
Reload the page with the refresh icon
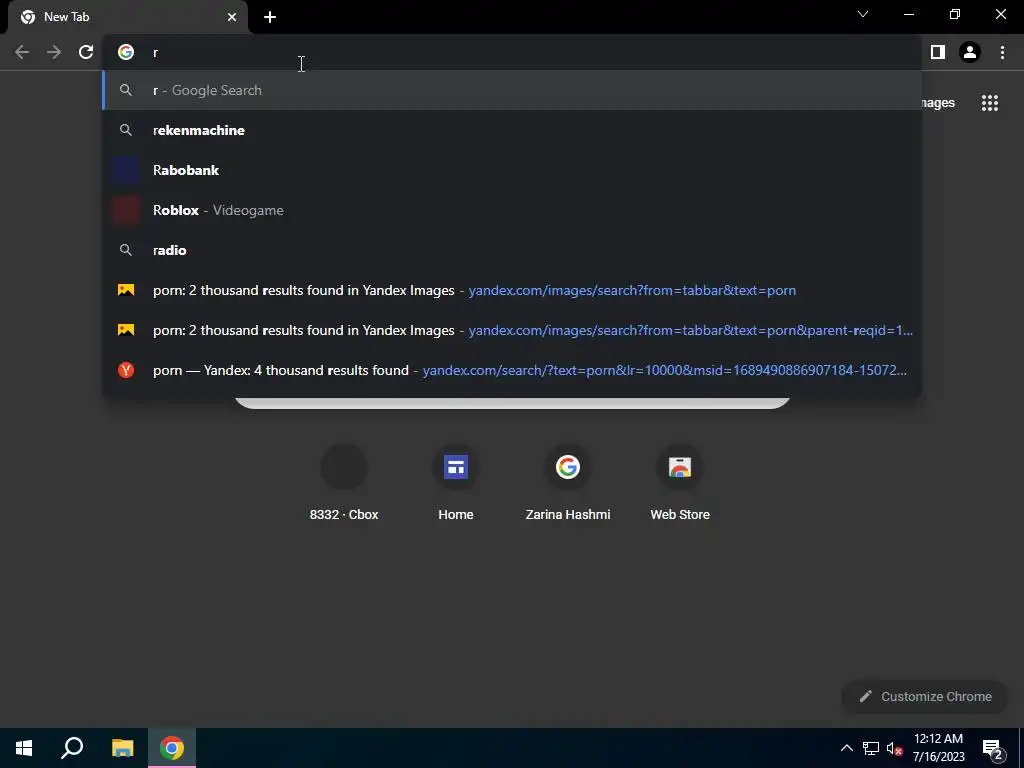click(86, 52)
